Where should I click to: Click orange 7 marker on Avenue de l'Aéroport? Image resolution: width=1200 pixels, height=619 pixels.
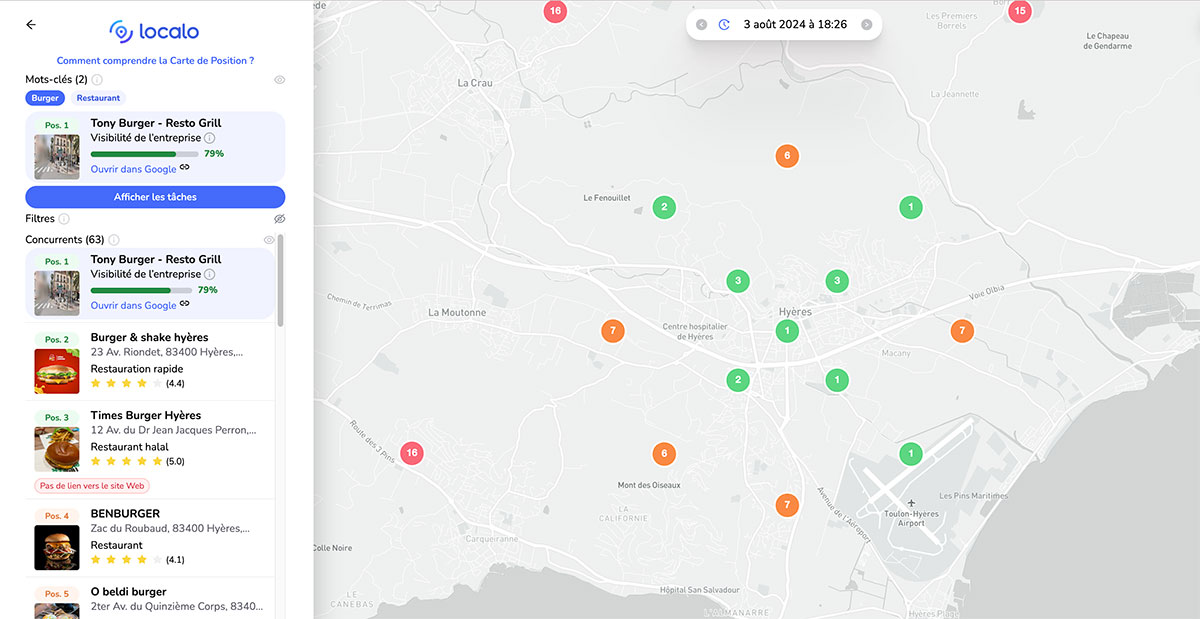[787, 505]
